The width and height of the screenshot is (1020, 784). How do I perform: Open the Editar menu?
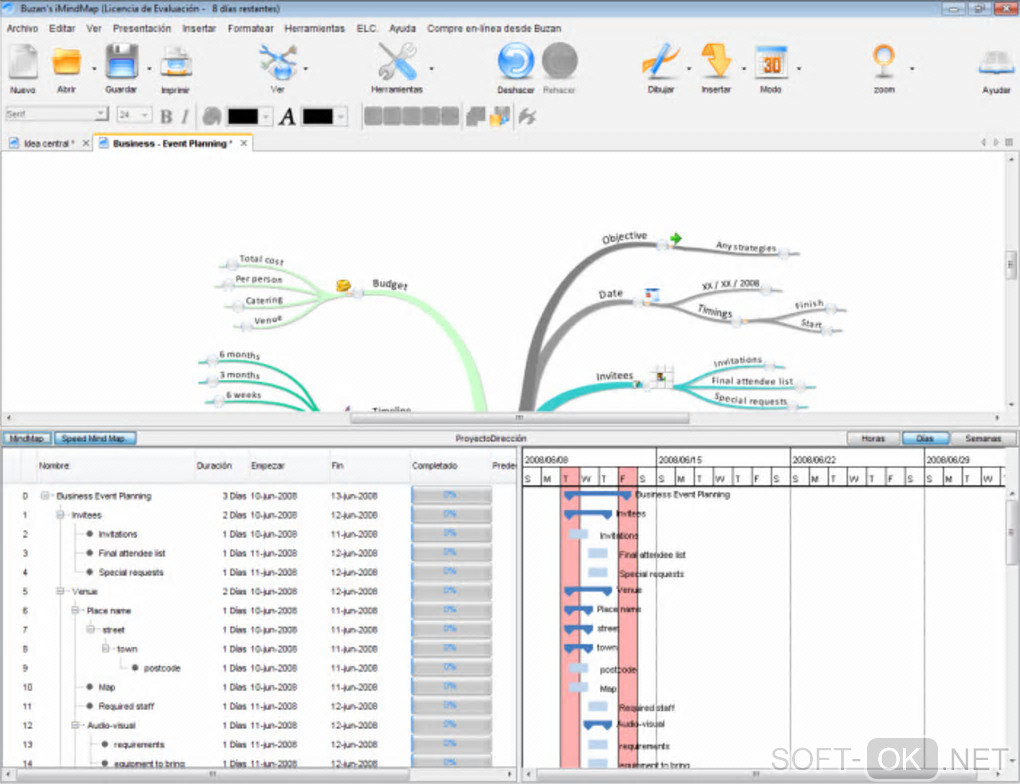(x=62, y=29)
